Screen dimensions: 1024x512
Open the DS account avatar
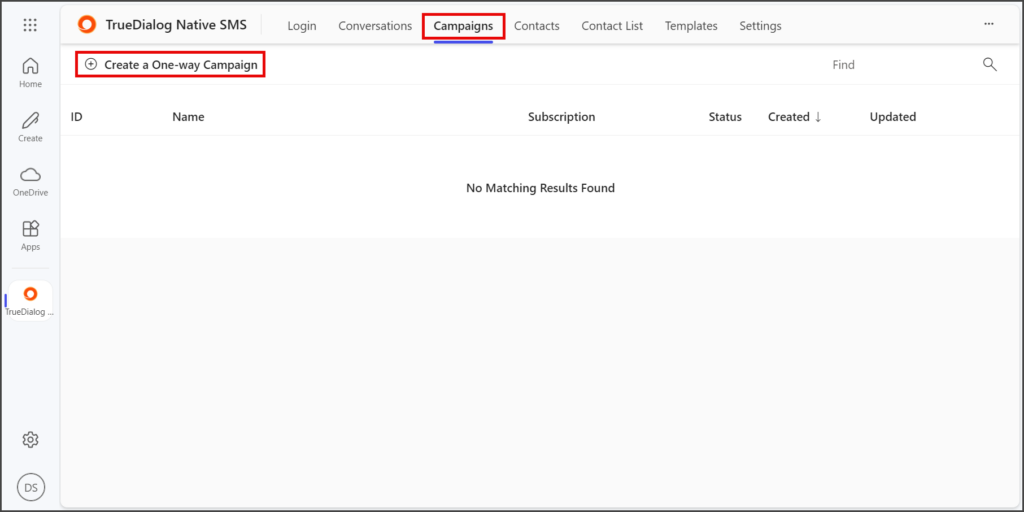(31, 487)
